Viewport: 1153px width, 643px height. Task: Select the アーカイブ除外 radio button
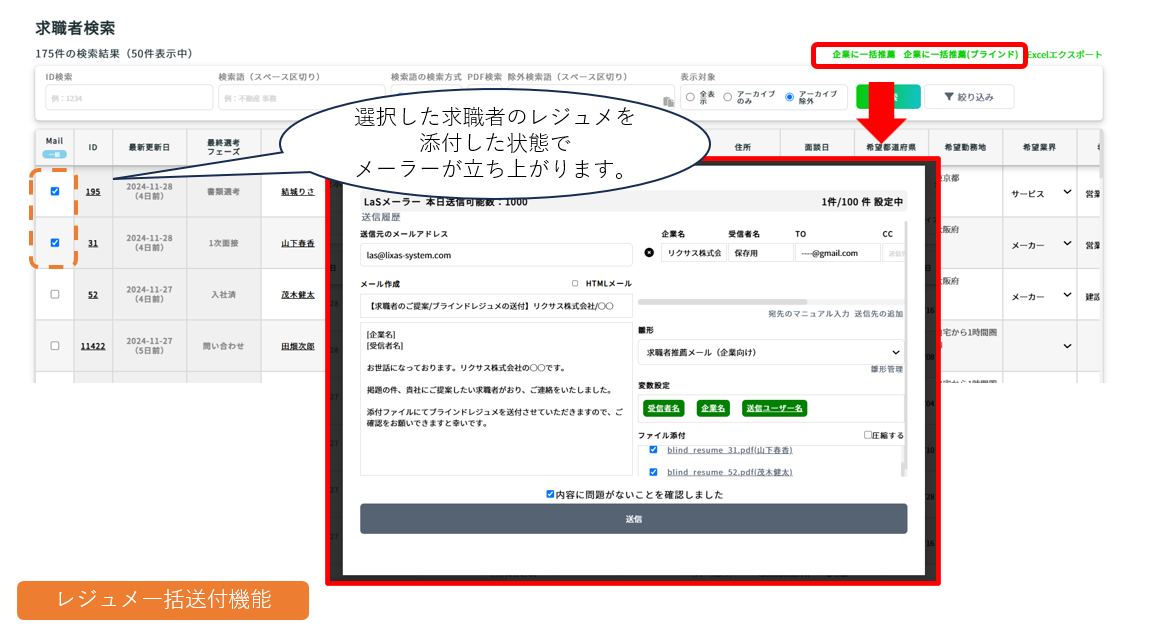coord(789,97)
